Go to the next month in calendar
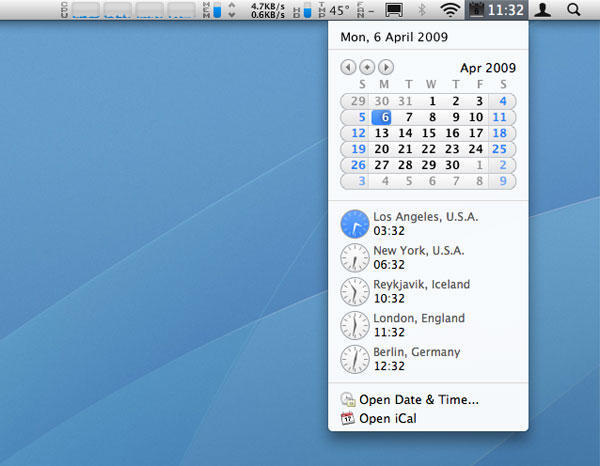The height and width of the screenshot is (466, 600). tap(385, 67)
